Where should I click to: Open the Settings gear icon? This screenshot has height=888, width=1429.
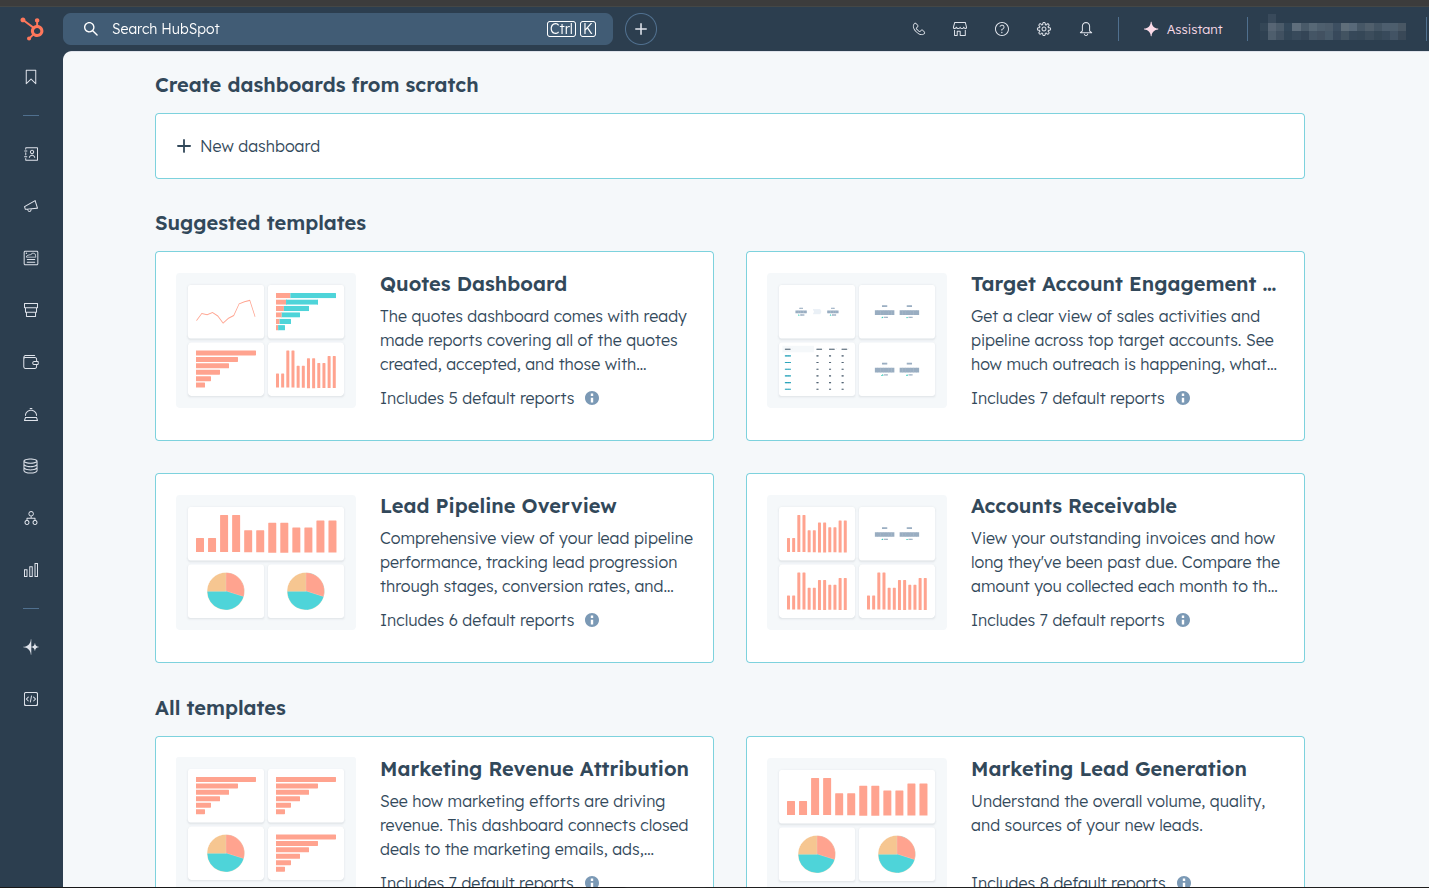pyautogui.click(x=1044, y=29)
